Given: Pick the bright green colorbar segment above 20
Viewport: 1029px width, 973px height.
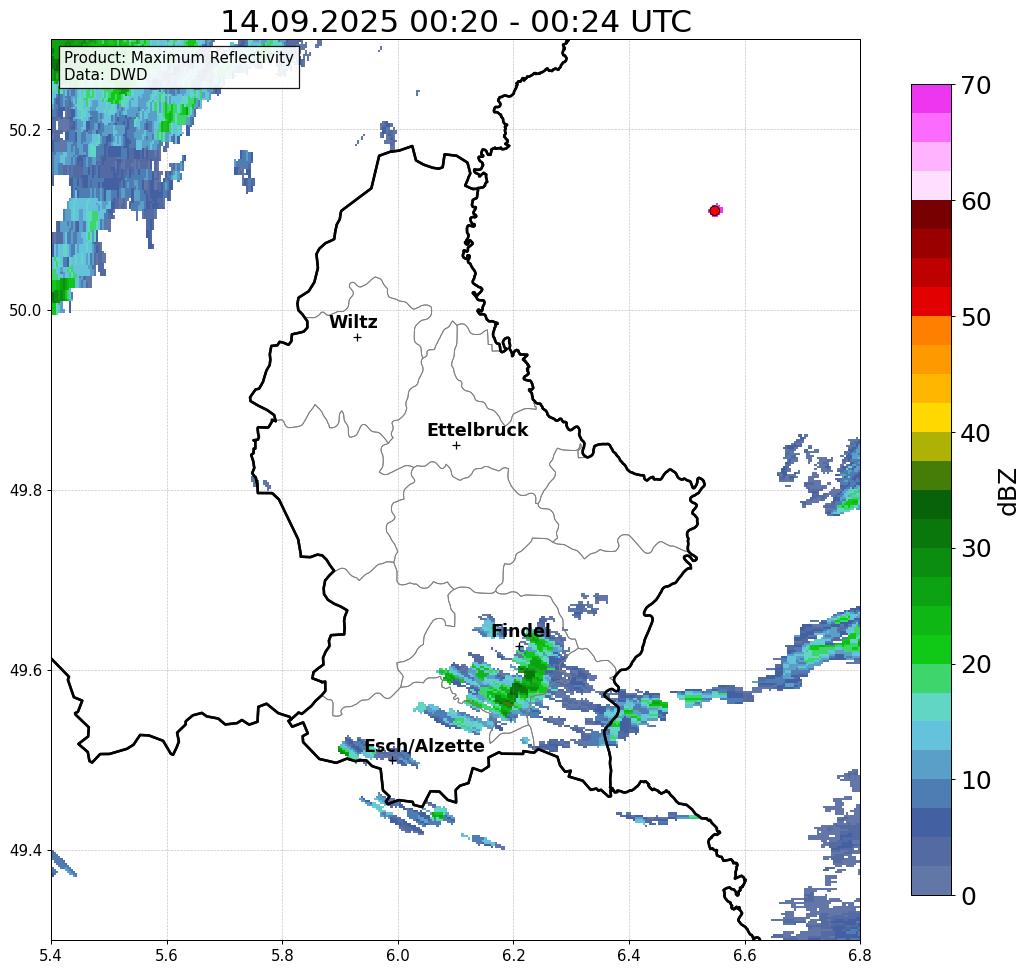Looking at the screenshot, I should (x=931, y=649).
